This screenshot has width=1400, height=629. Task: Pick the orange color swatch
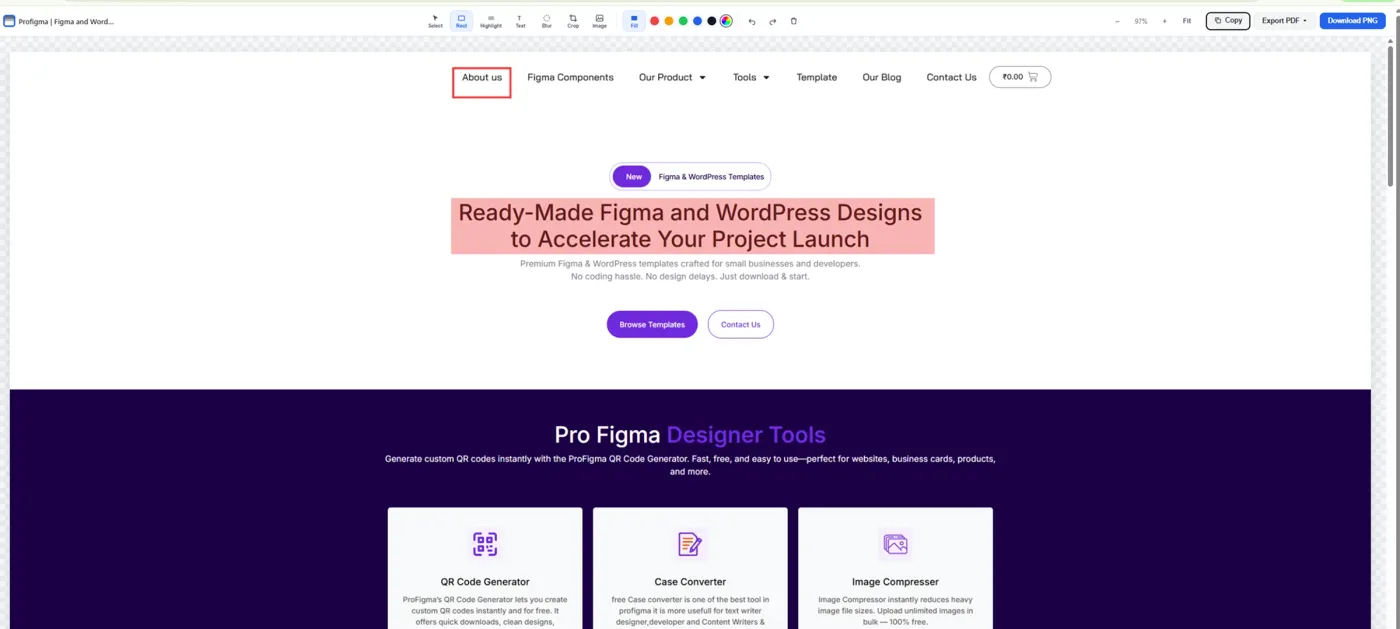pyautogui.click(x=669, y=21)
